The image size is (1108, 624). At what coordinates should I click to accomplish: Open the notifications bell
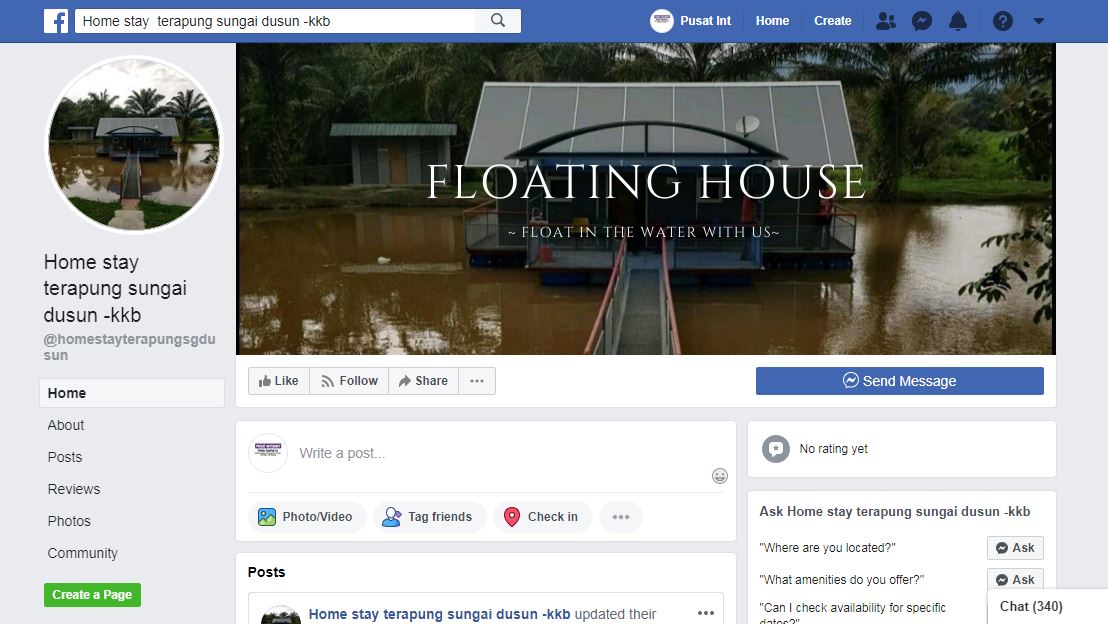[x=957, y=21]
